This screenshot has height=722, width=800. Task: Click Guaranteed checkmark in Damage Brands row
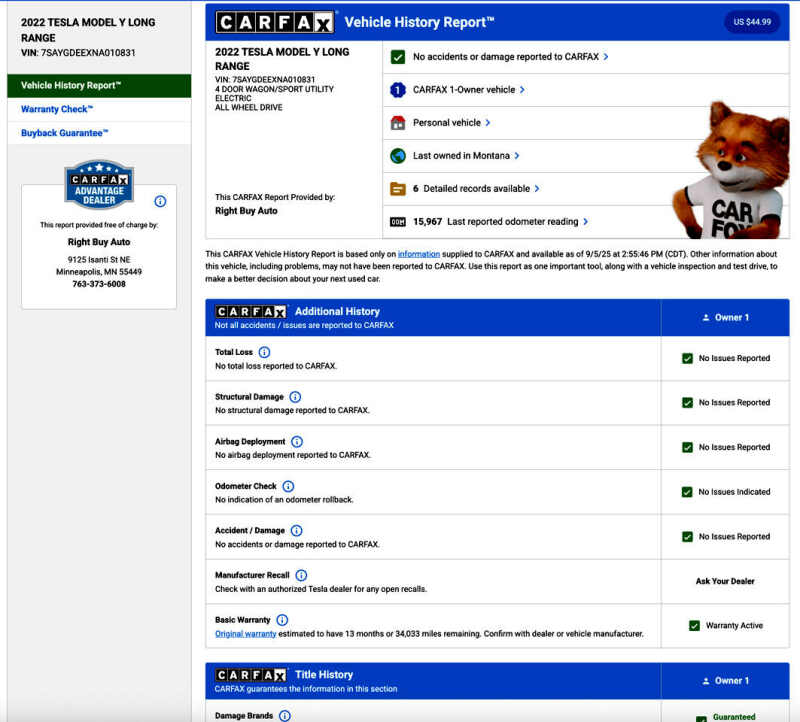pyautogui.click(x=701, y=718)
